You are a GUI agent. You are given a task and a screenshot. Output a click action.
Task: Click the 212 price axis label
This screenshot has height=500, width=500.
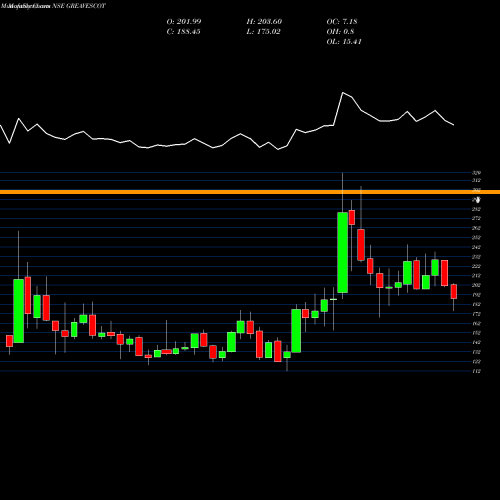point(476,276)
